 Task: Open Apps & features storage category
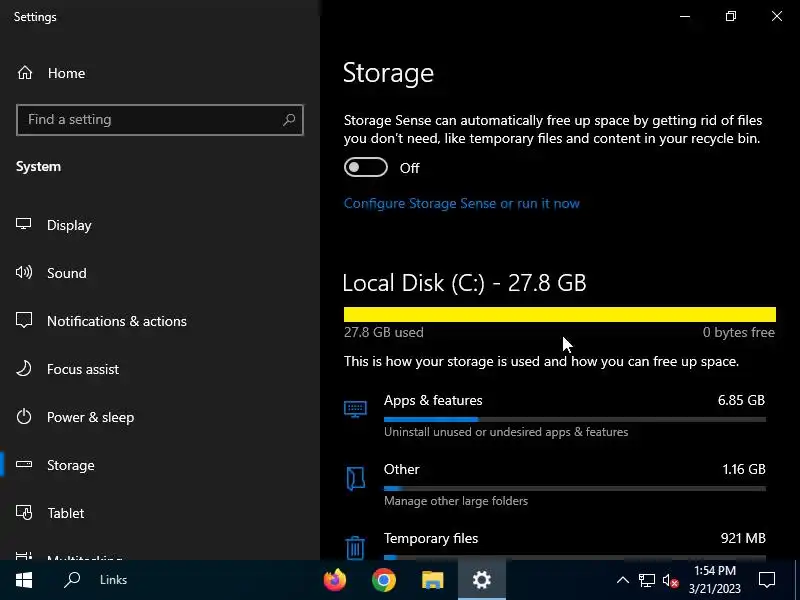click(555, 416)
